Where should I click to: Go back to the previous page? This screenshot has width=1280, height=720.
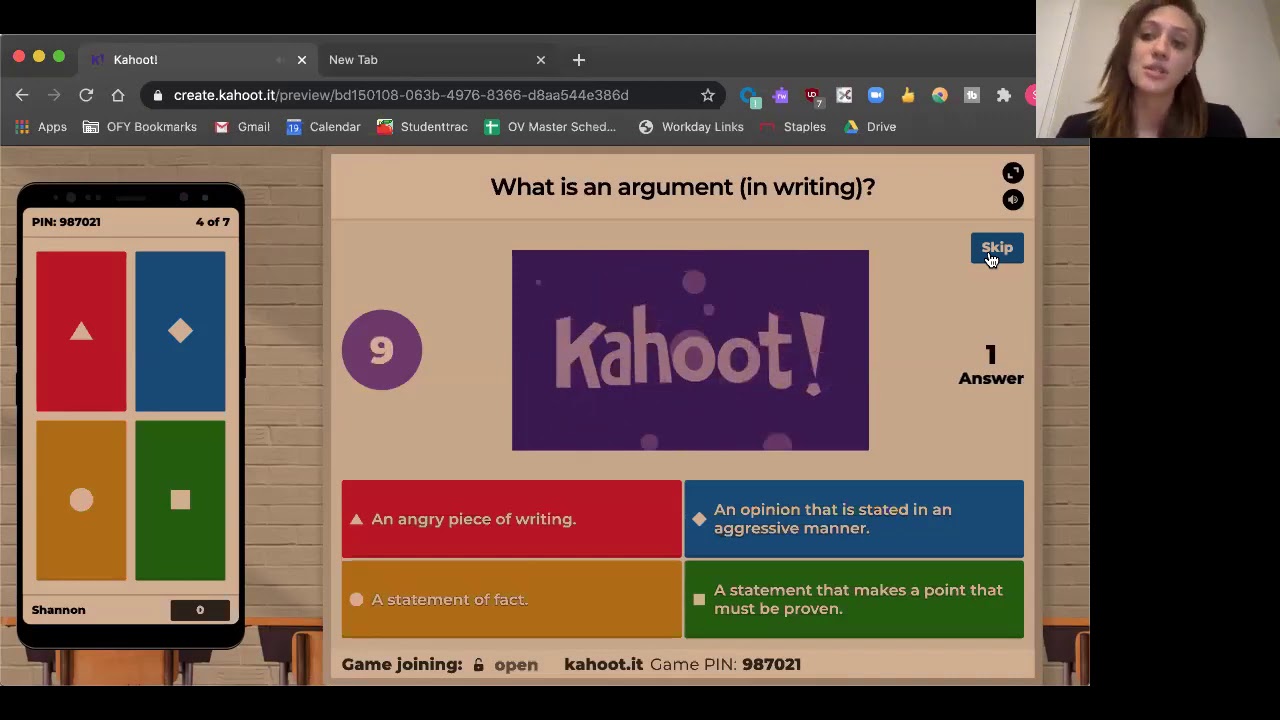pyautogui.click(x=22, y=95)
